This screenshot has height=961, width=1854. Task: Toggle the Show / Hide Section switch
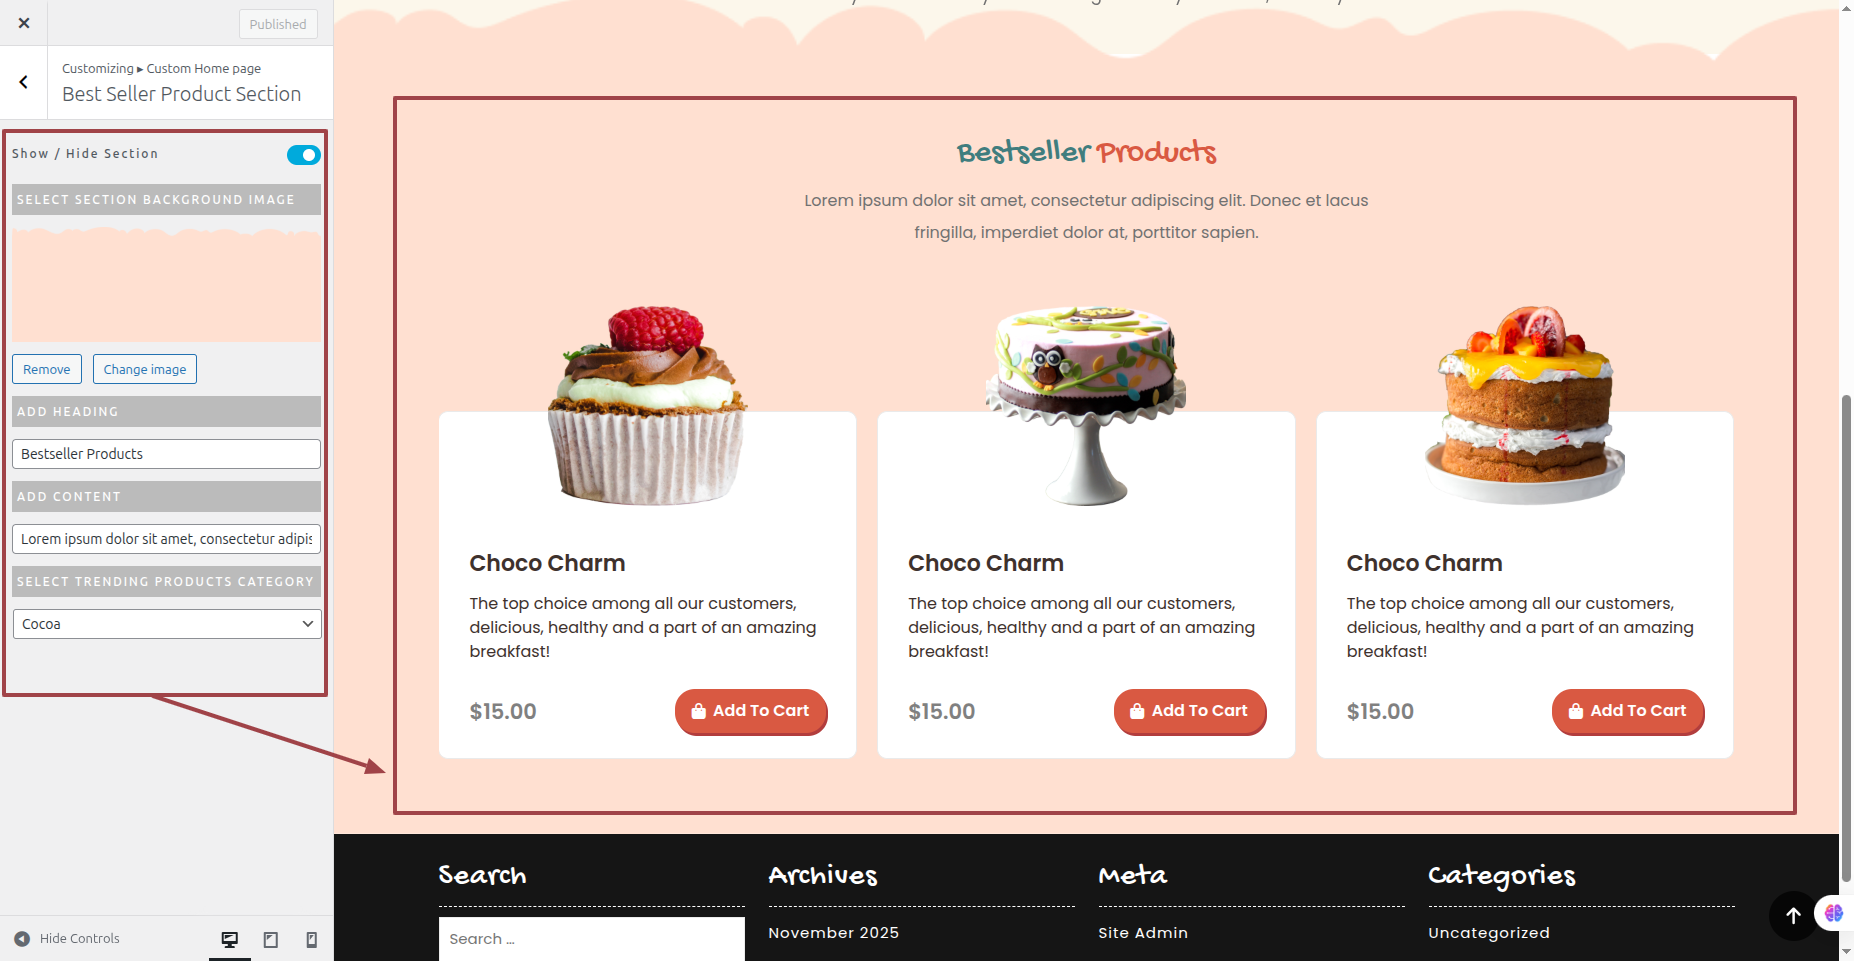[303, 155]
